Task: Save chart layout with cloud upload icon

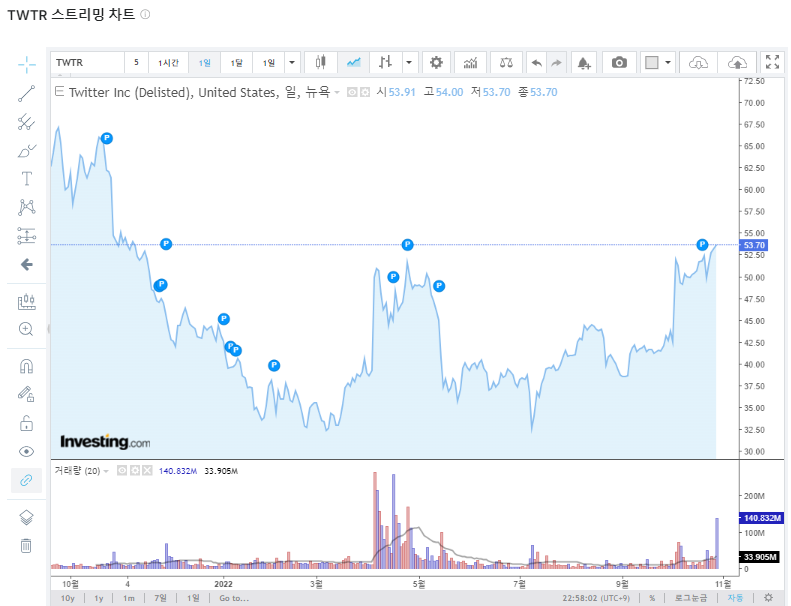Action: 737,63
